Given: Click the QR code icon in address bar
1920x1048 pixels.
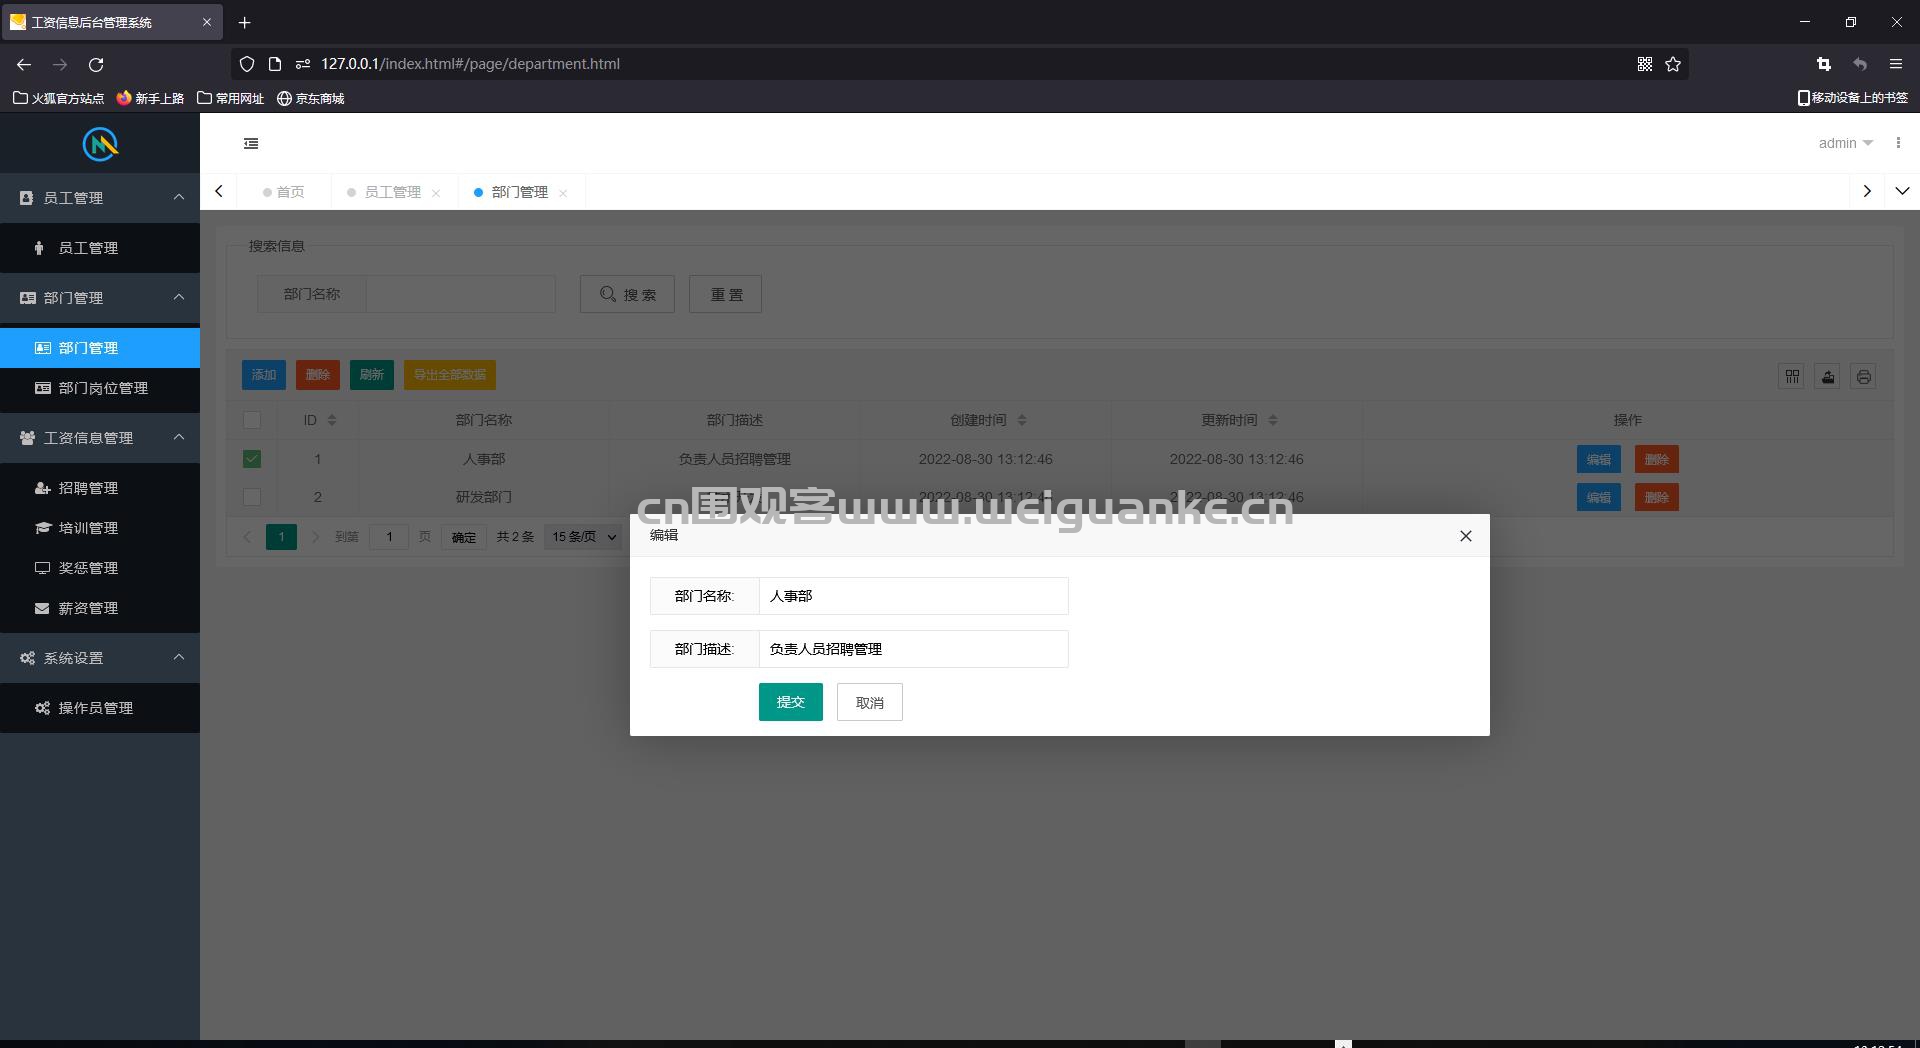Looking at the screenshot, I should point(1644,64).
